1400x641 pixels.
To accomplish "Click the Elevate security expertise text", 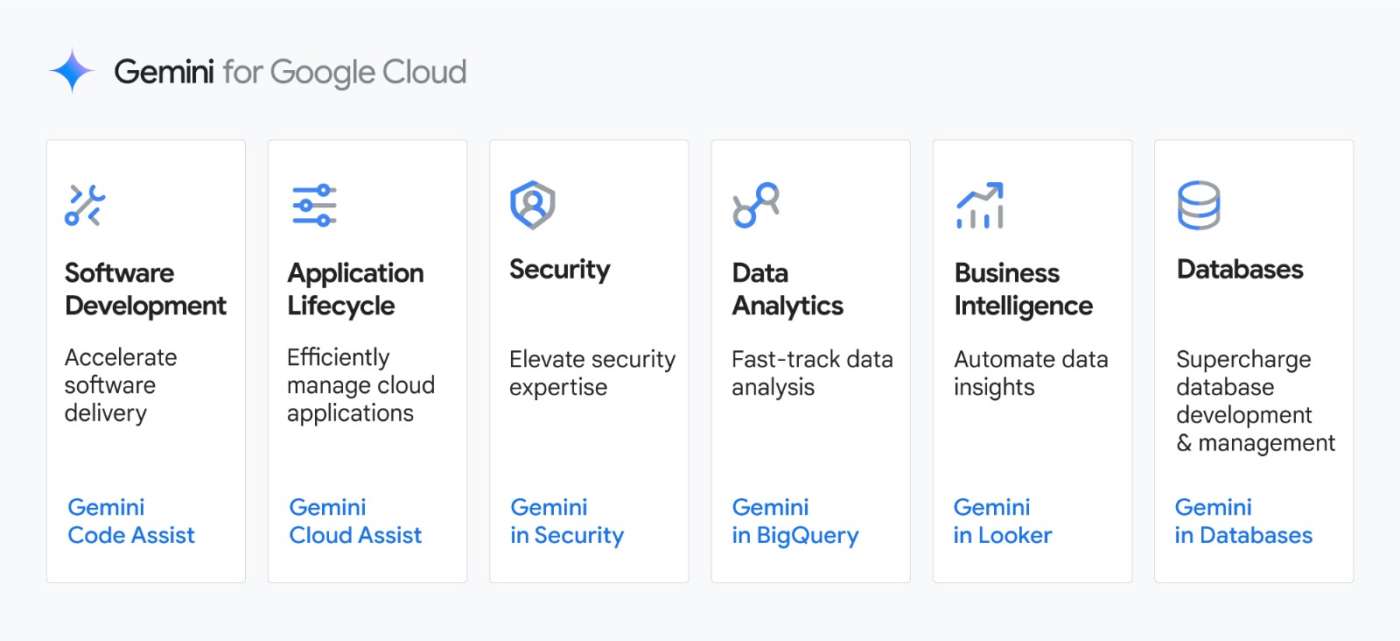I will [592, 373].
